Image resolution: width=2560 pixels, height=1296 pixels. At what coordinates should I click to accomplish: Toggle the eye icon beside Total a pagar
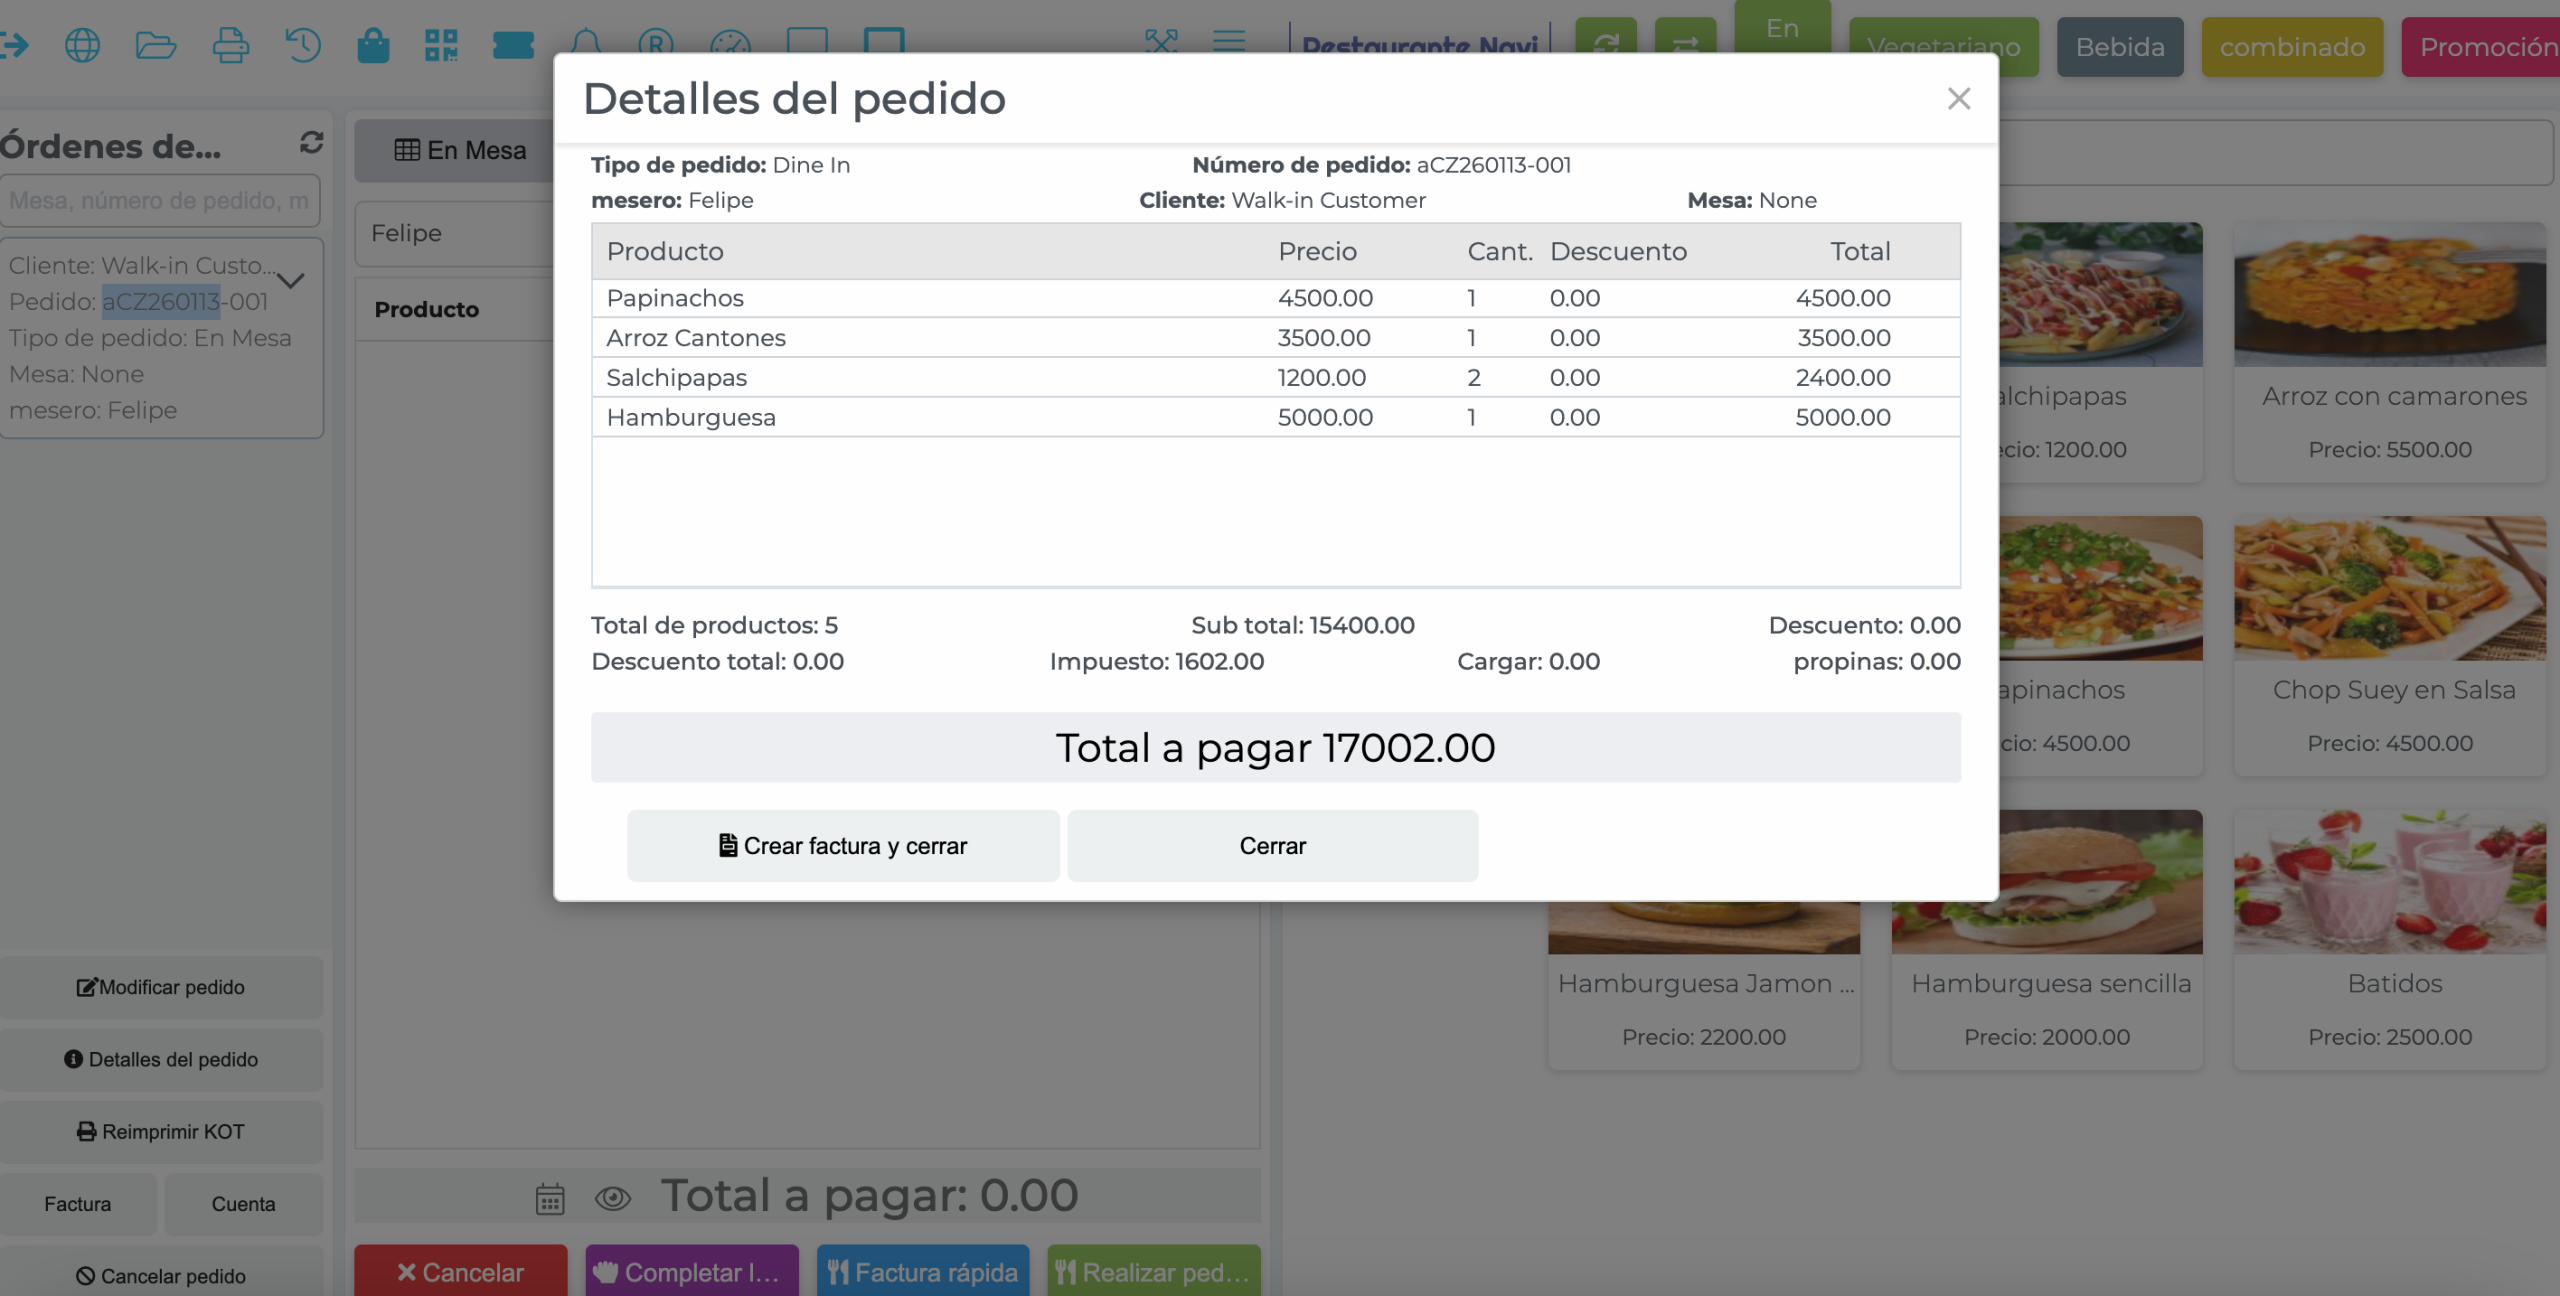tap(612, 1198)
